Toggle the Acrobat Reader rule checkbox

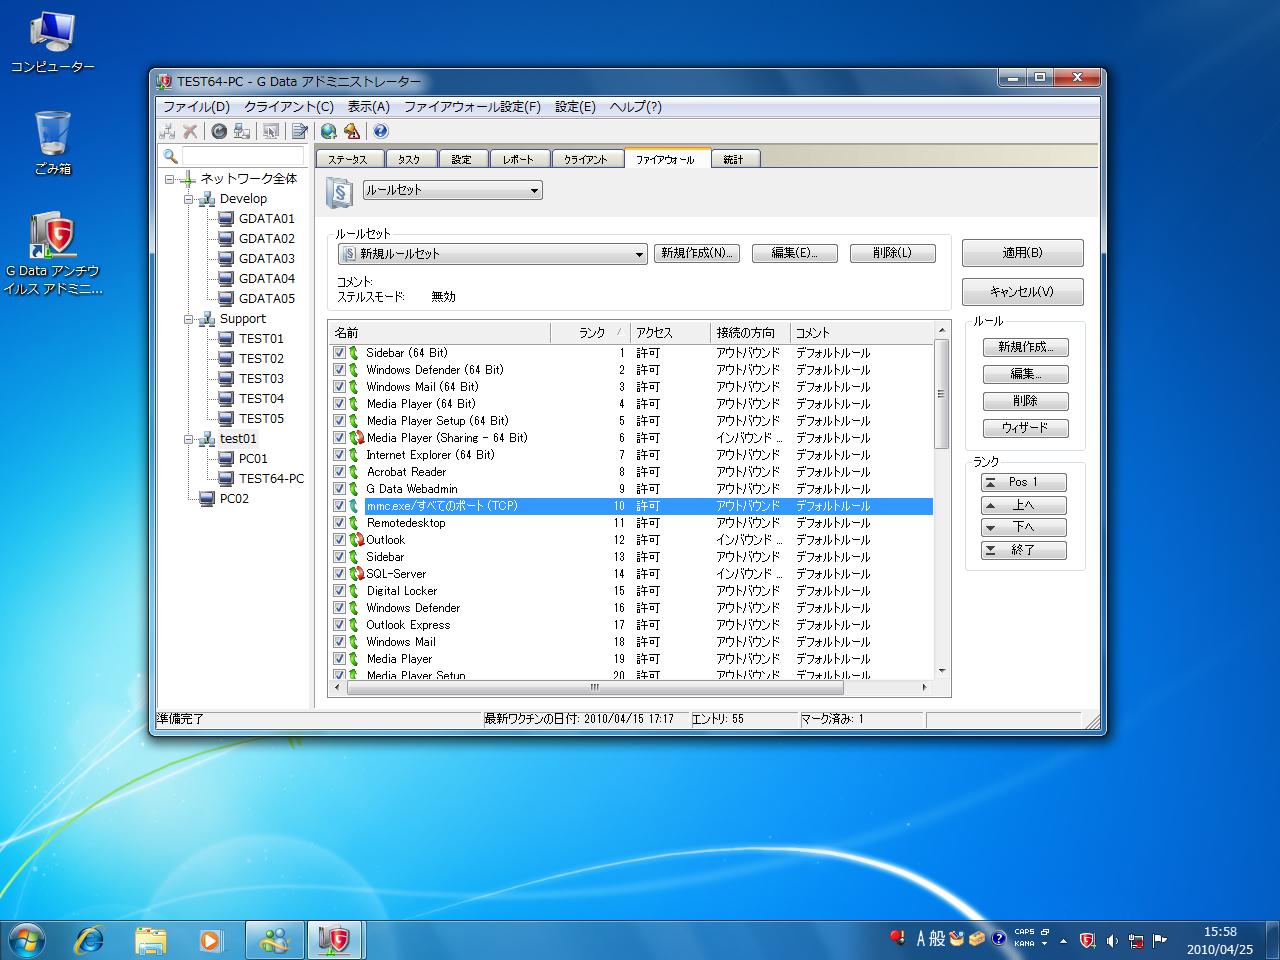click(x=339, y=472)
